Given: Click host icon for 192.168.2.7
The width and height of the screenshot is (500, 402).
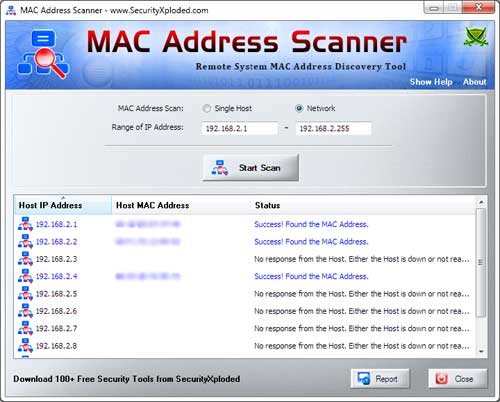Looking at the screenshot, I should pos(25,328).
